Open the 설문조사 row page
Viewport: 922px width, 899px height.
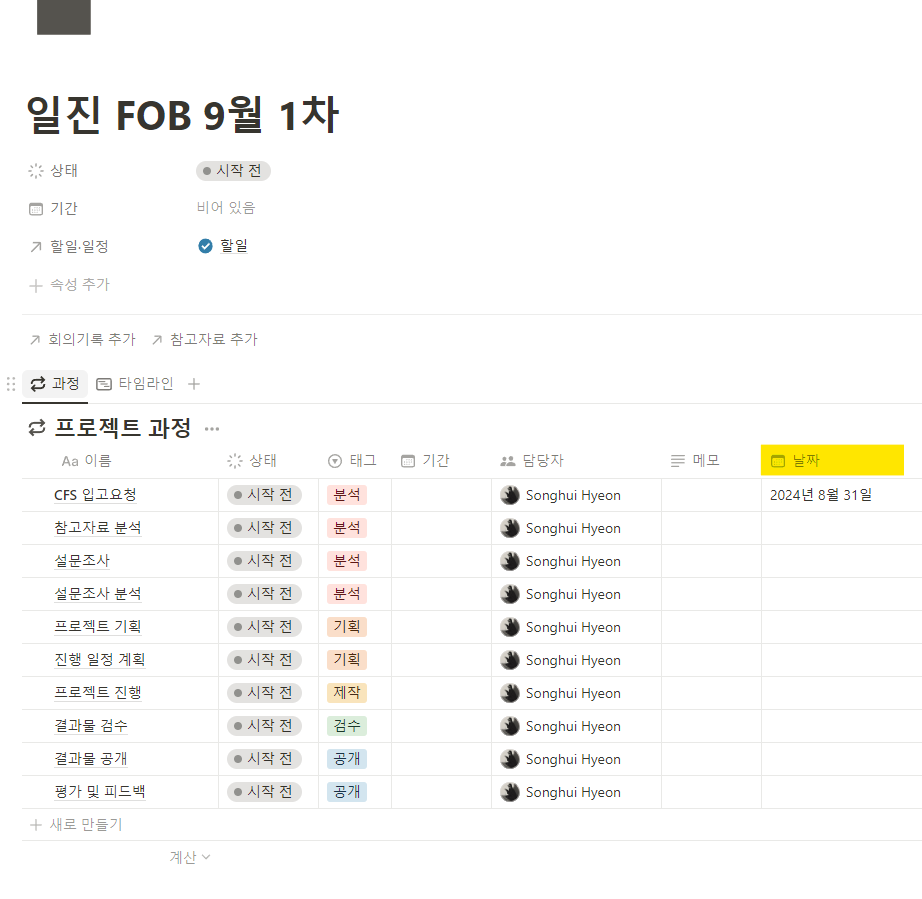click(x=82, y=561)
